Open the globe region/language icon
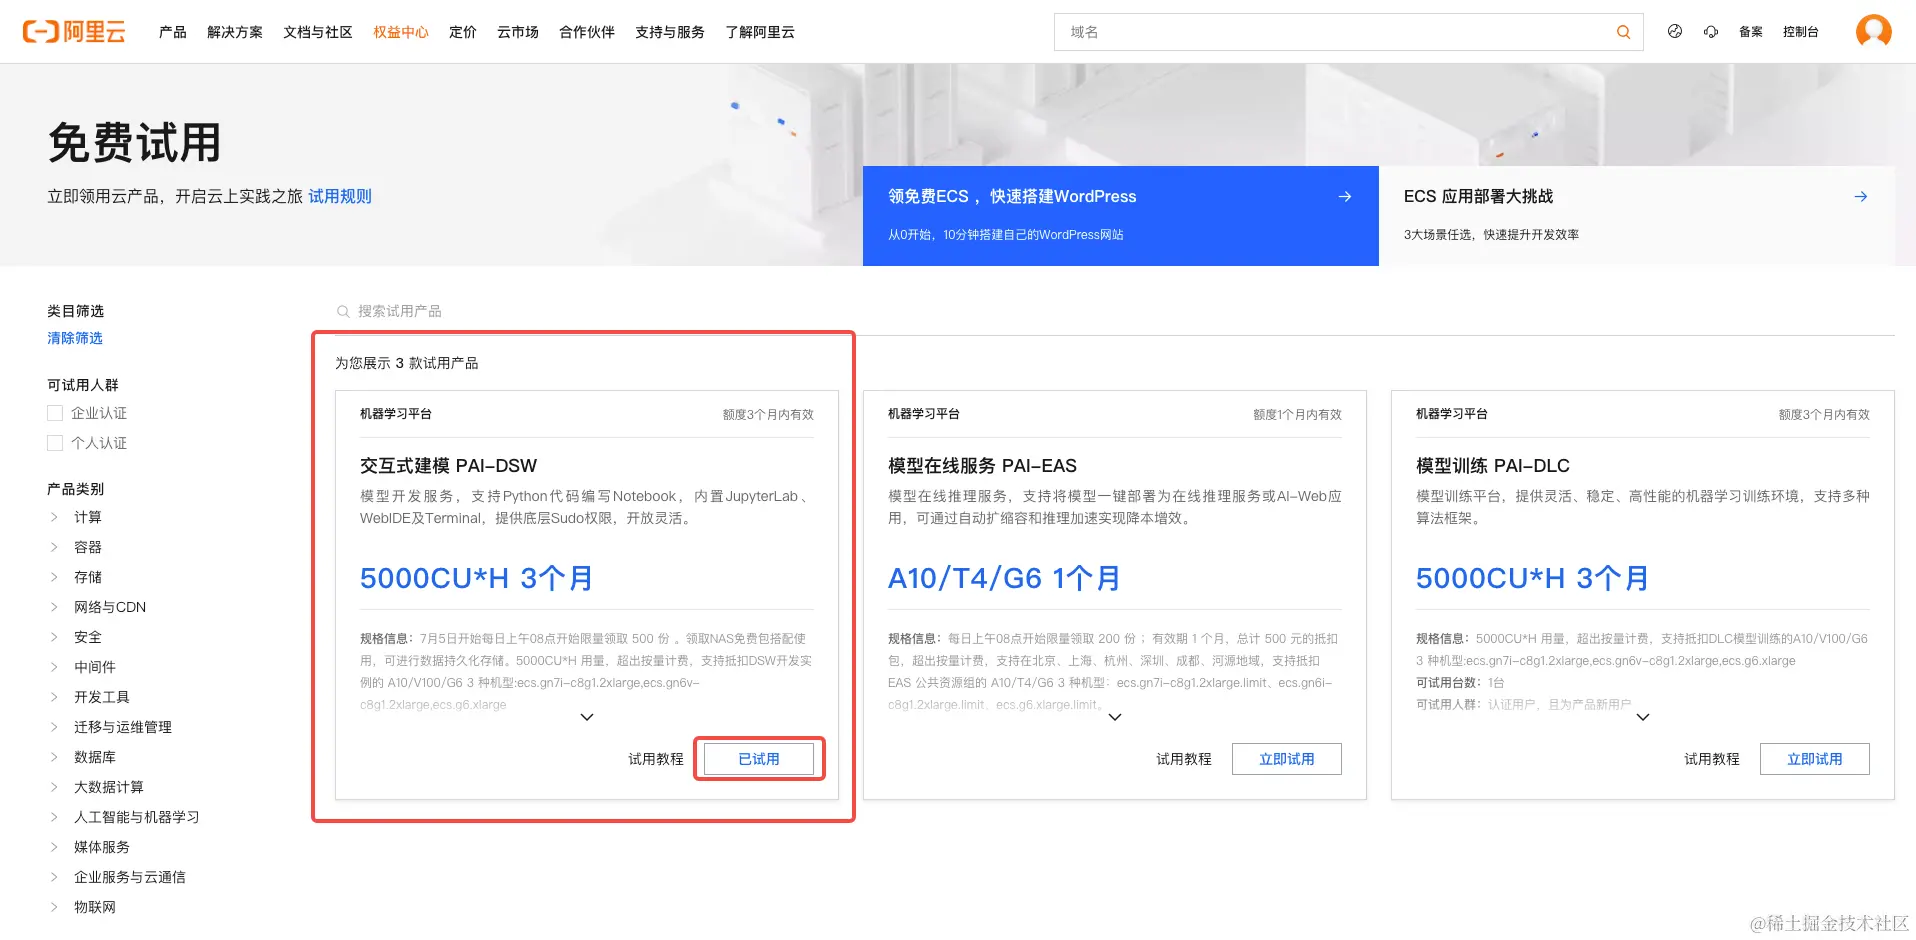 (x=1675, y=32)
